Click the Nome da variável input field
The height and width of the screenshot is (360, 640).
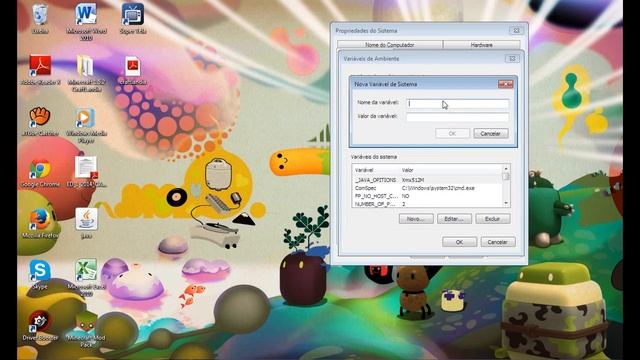click(x=458, y=104)
